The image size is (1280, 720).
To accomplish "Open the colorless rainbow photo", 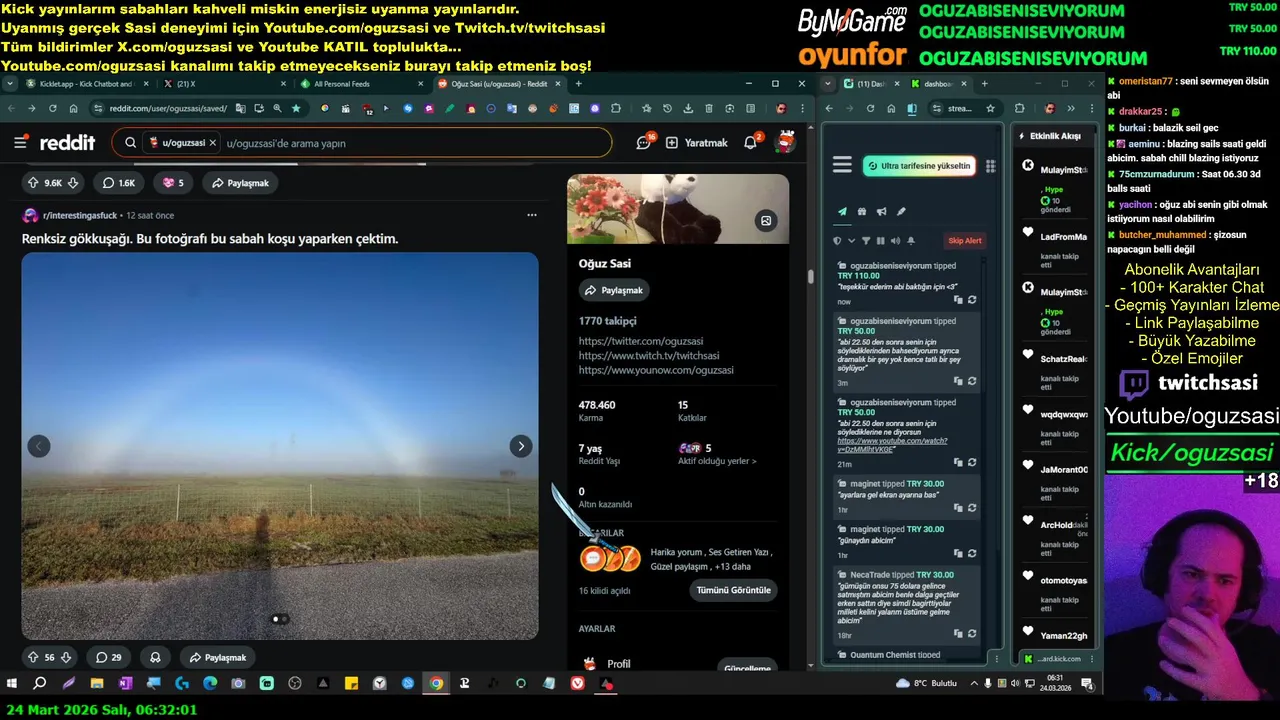I will click(x=280, y=445).
